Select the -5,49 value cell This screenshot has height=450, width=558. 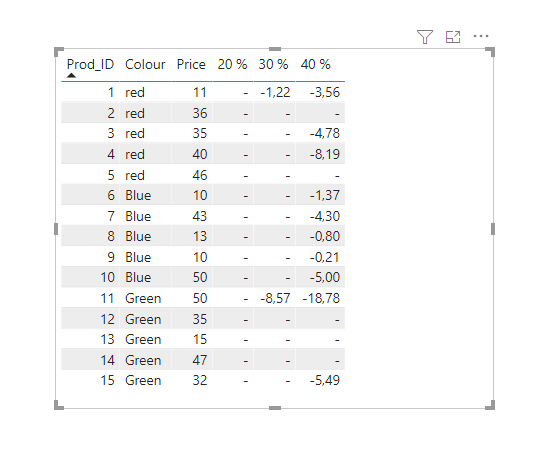(x=325, y=380)
